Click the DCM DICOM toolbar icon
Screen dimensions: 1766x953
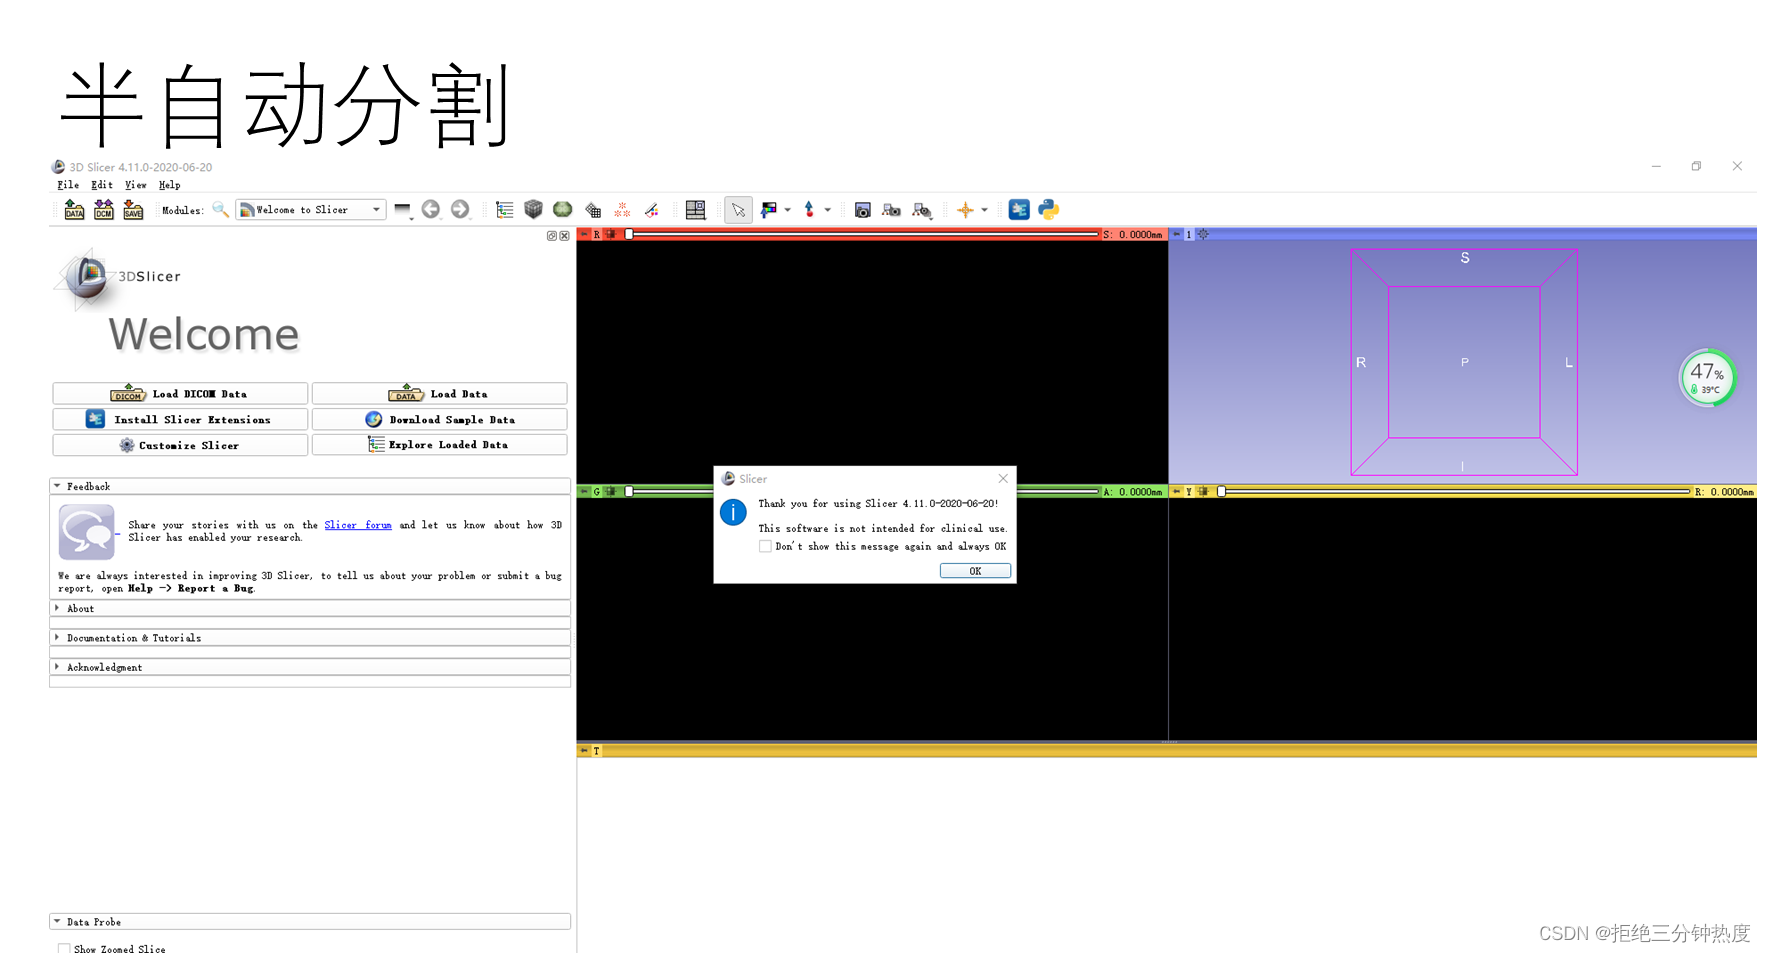(103, 210)
